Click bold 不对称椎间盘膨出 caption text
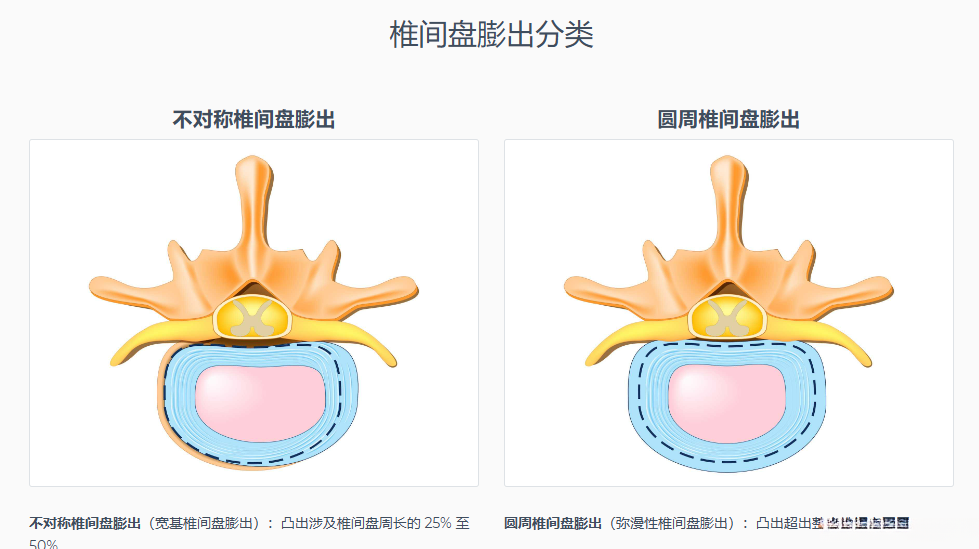Image resolution: width=979 pixels, height=549 pixels. coord(85,523)
